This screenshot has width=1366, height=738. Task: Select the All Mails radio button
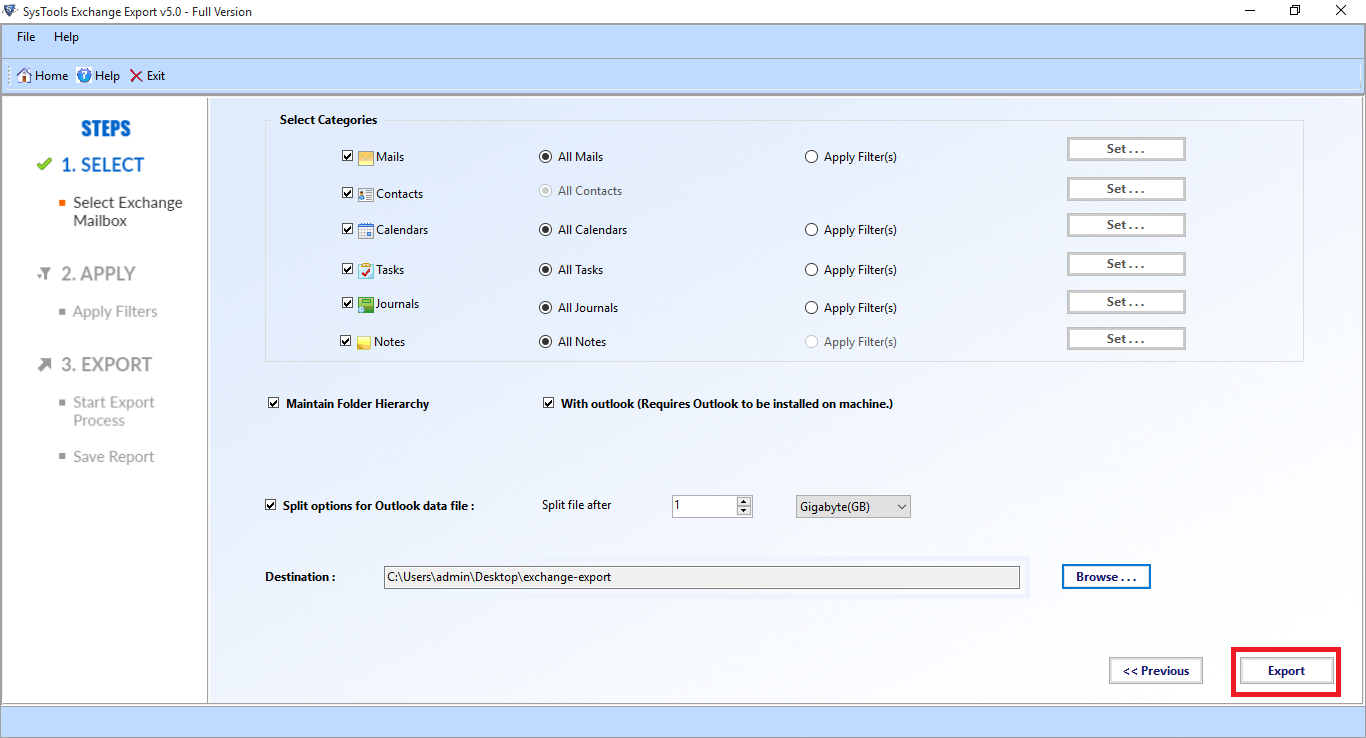pos(545,157)
